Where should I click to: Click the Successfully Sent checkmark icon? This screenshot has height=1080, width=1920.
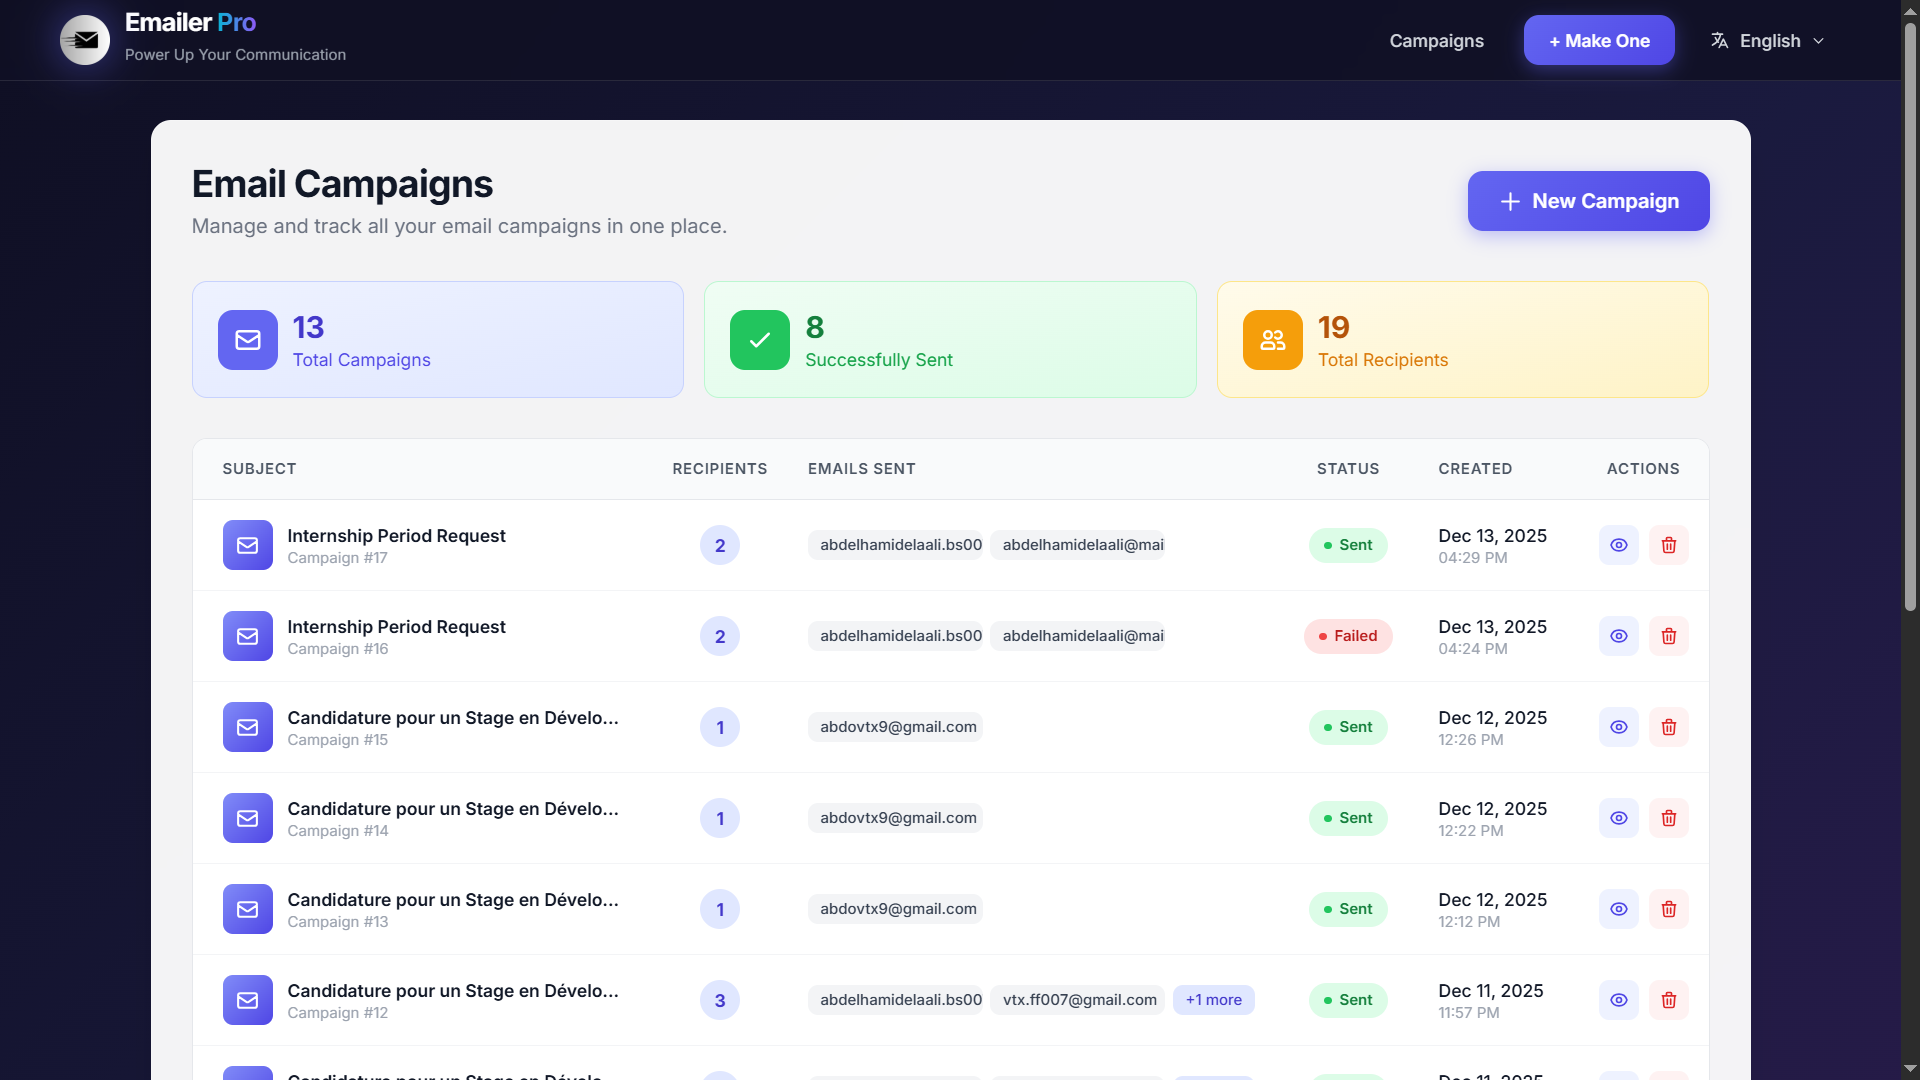coord(760,340)
